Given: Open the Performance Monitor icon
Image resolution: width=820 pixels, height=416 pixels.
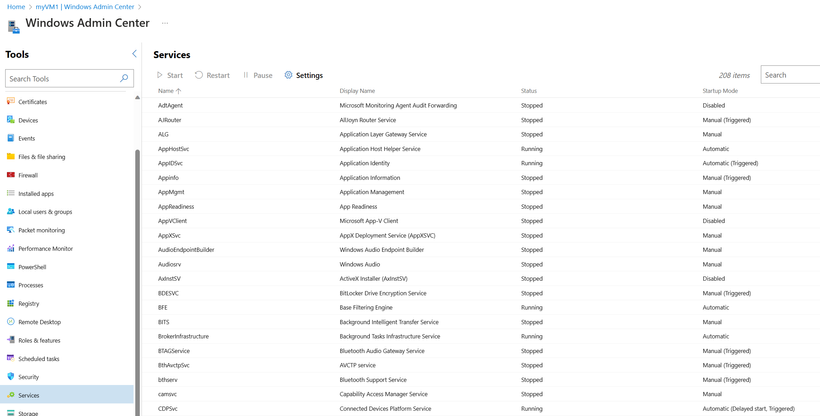Looking at the screenshot, I should click(10, 248).
